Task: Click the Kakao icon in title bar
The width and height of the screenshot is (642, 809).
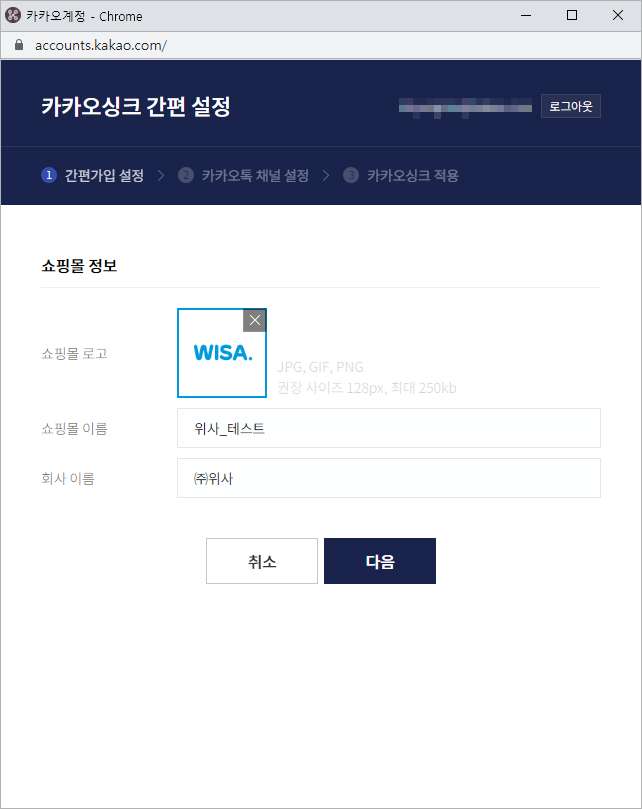Action: pos(12,16)
